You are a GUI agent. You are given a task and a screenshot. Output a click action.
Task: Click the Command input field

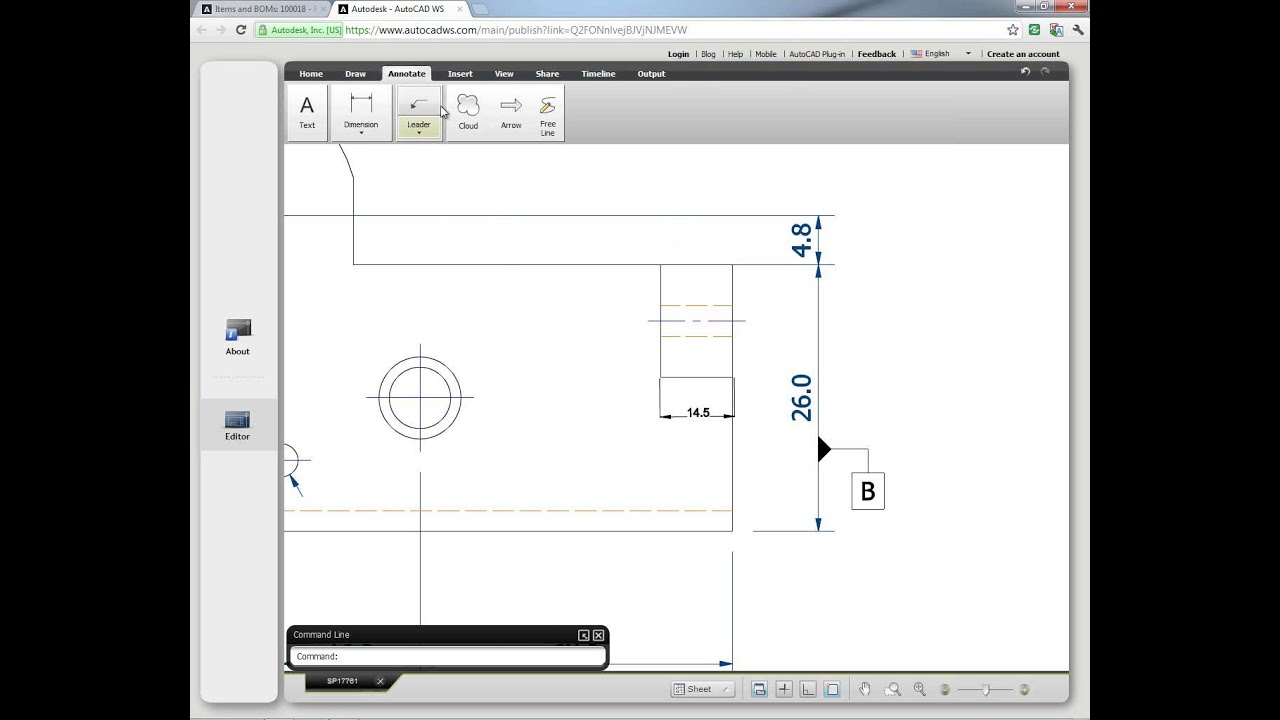click(x=447, y=657)
